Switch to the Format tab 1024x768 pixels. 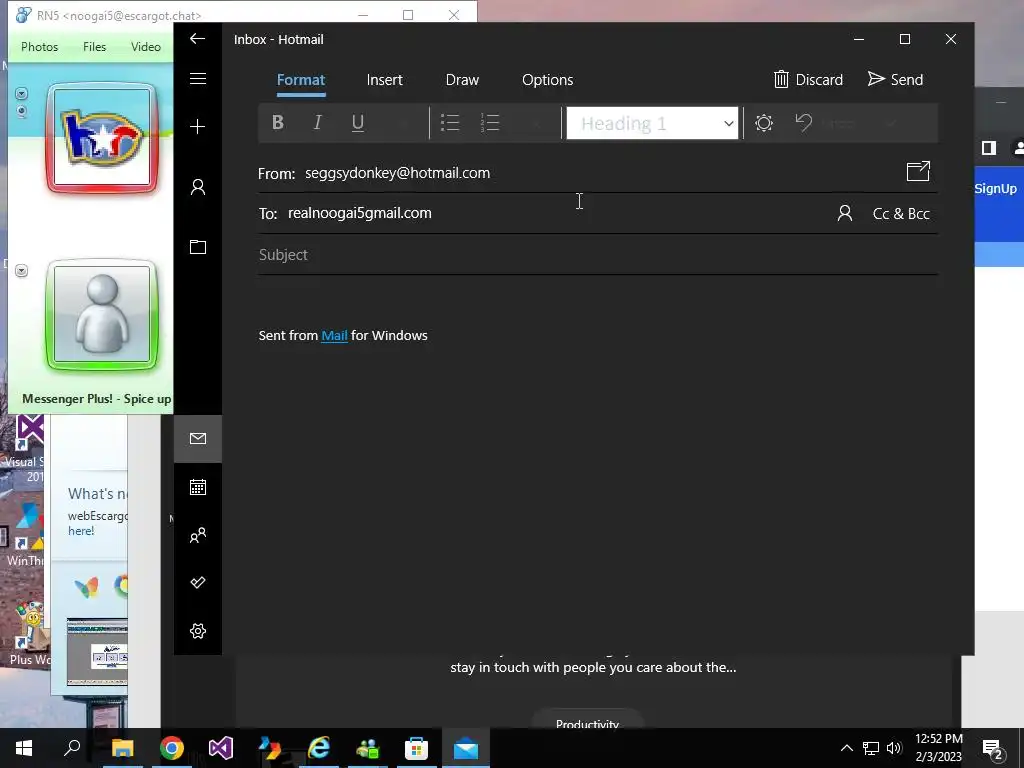tap(301, 80)
